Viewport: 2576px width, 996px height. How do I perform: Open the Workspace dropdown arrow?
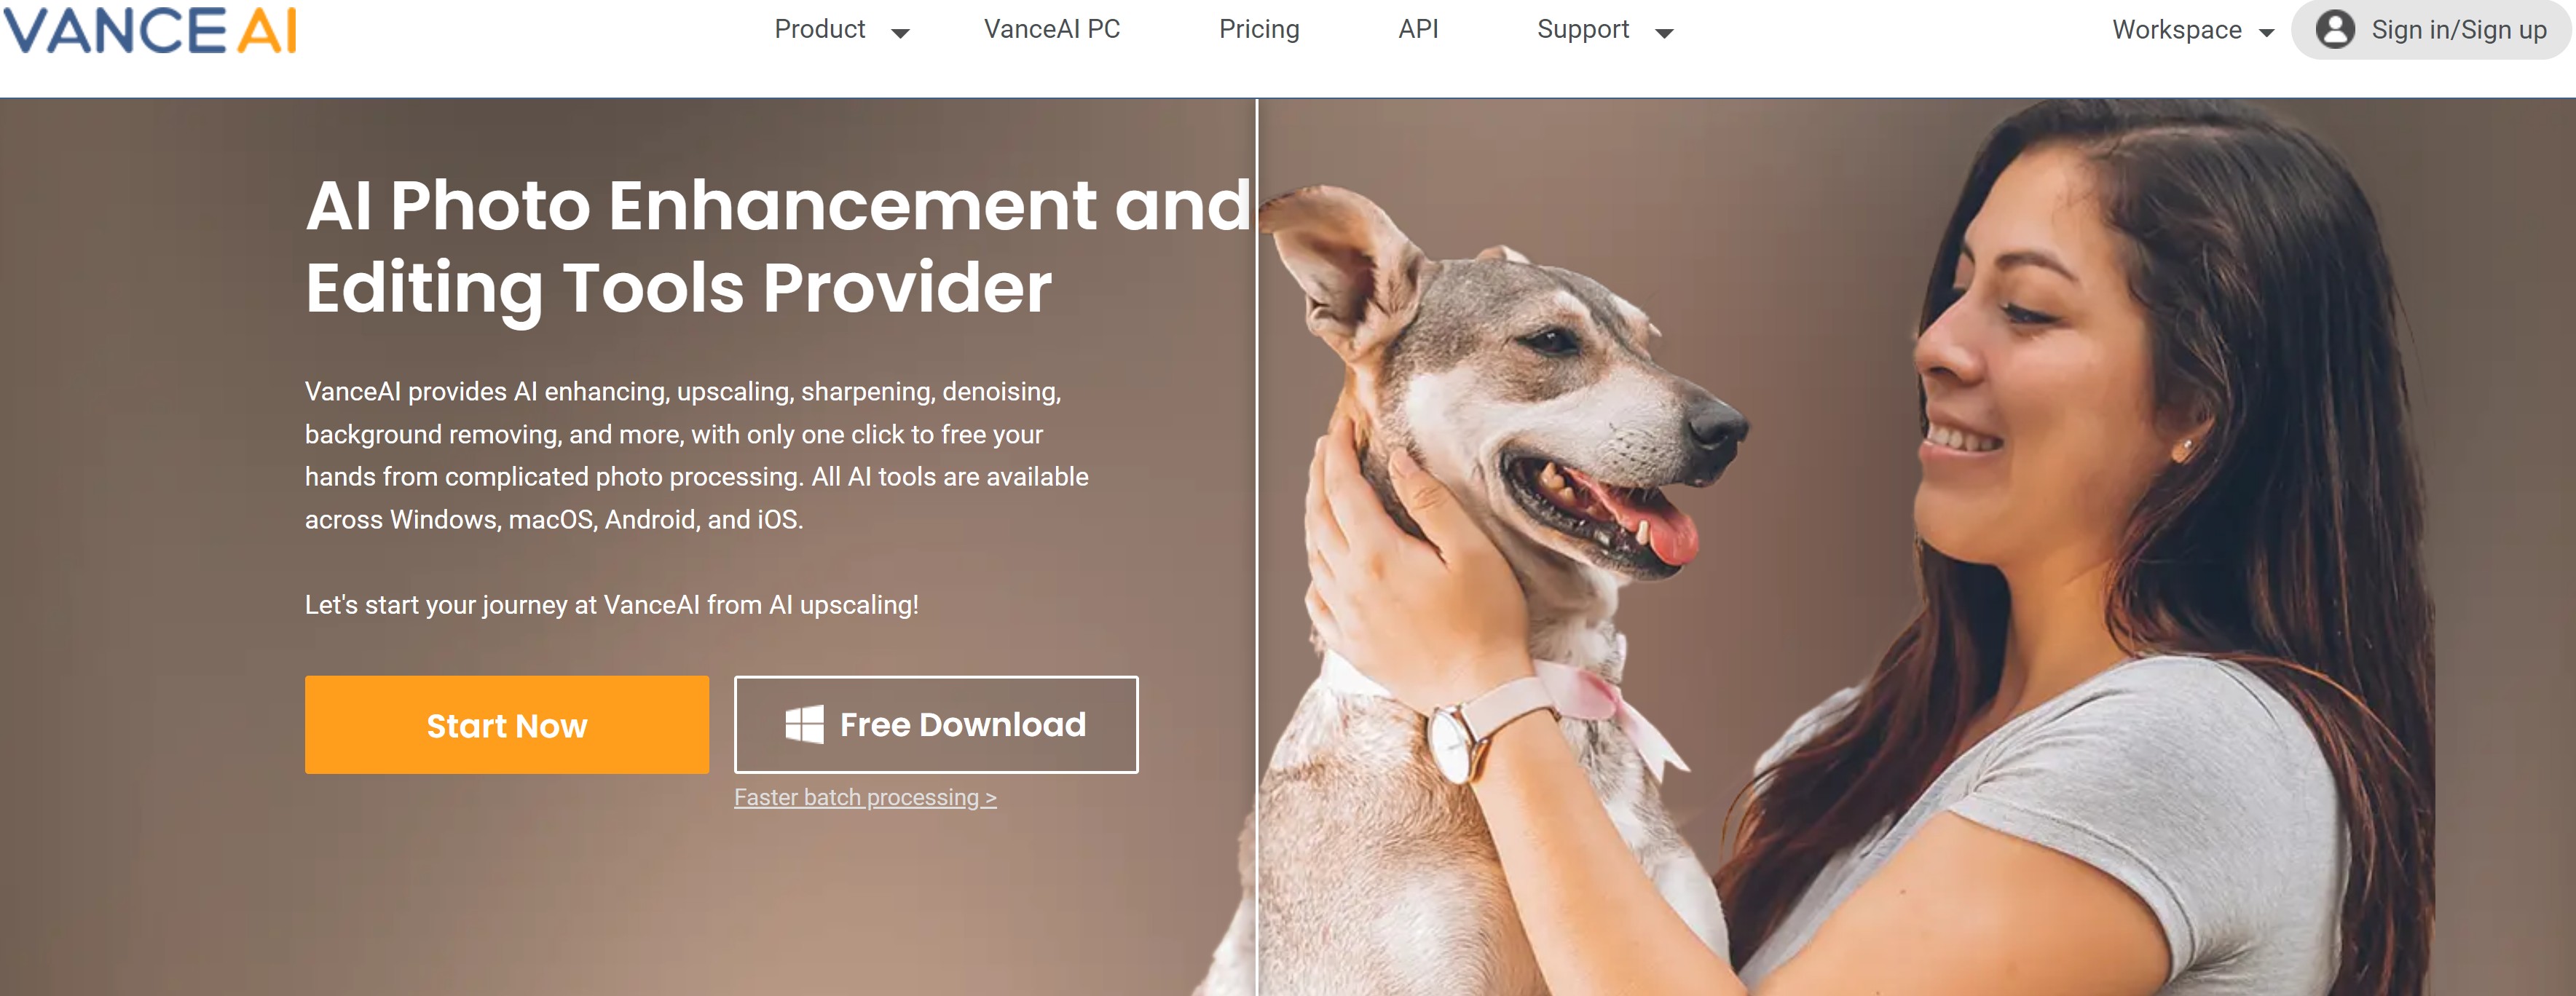coord(2266,33)
